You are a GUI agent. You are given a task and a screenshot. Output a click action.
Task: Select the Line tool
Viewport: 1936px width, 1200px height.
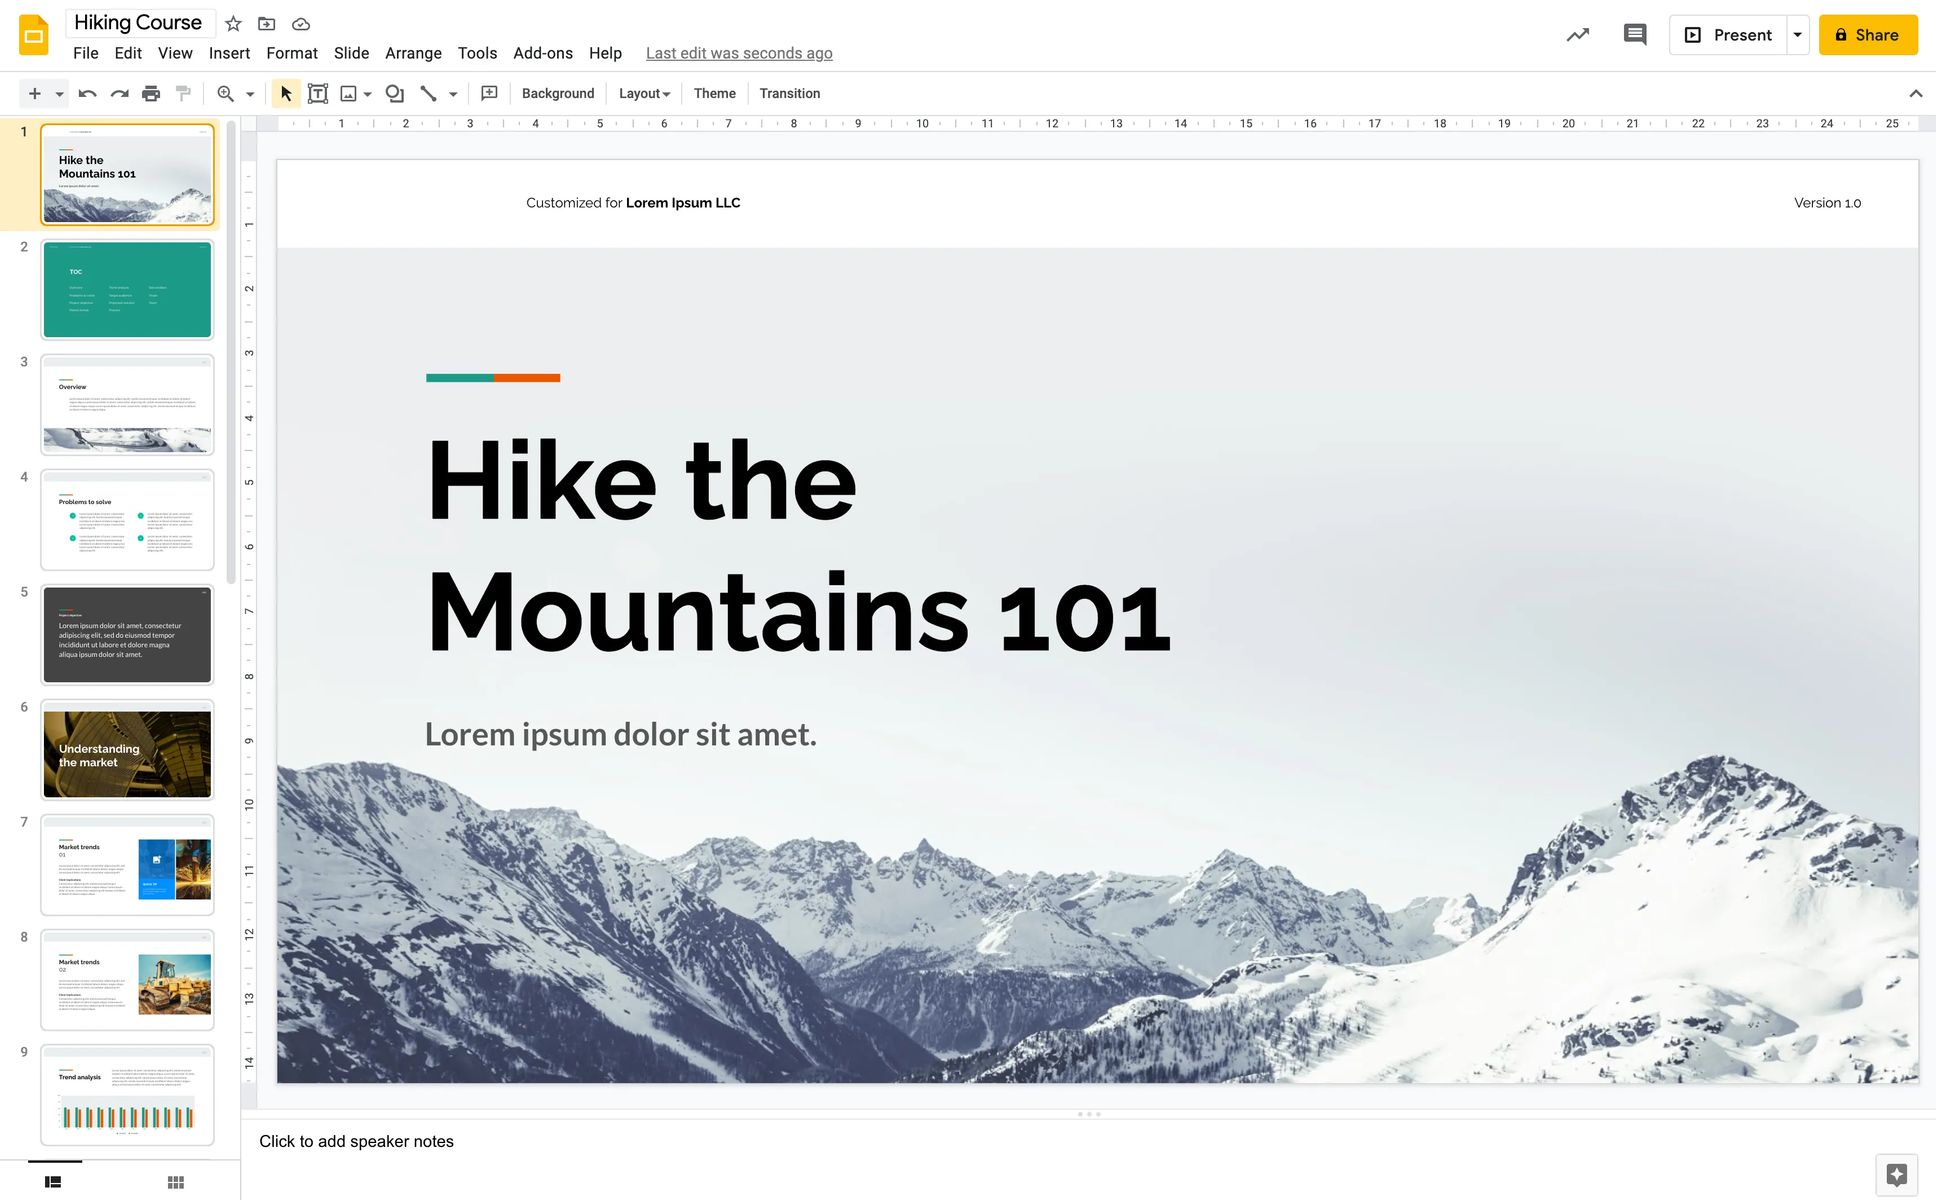click(x=427, y=93)
